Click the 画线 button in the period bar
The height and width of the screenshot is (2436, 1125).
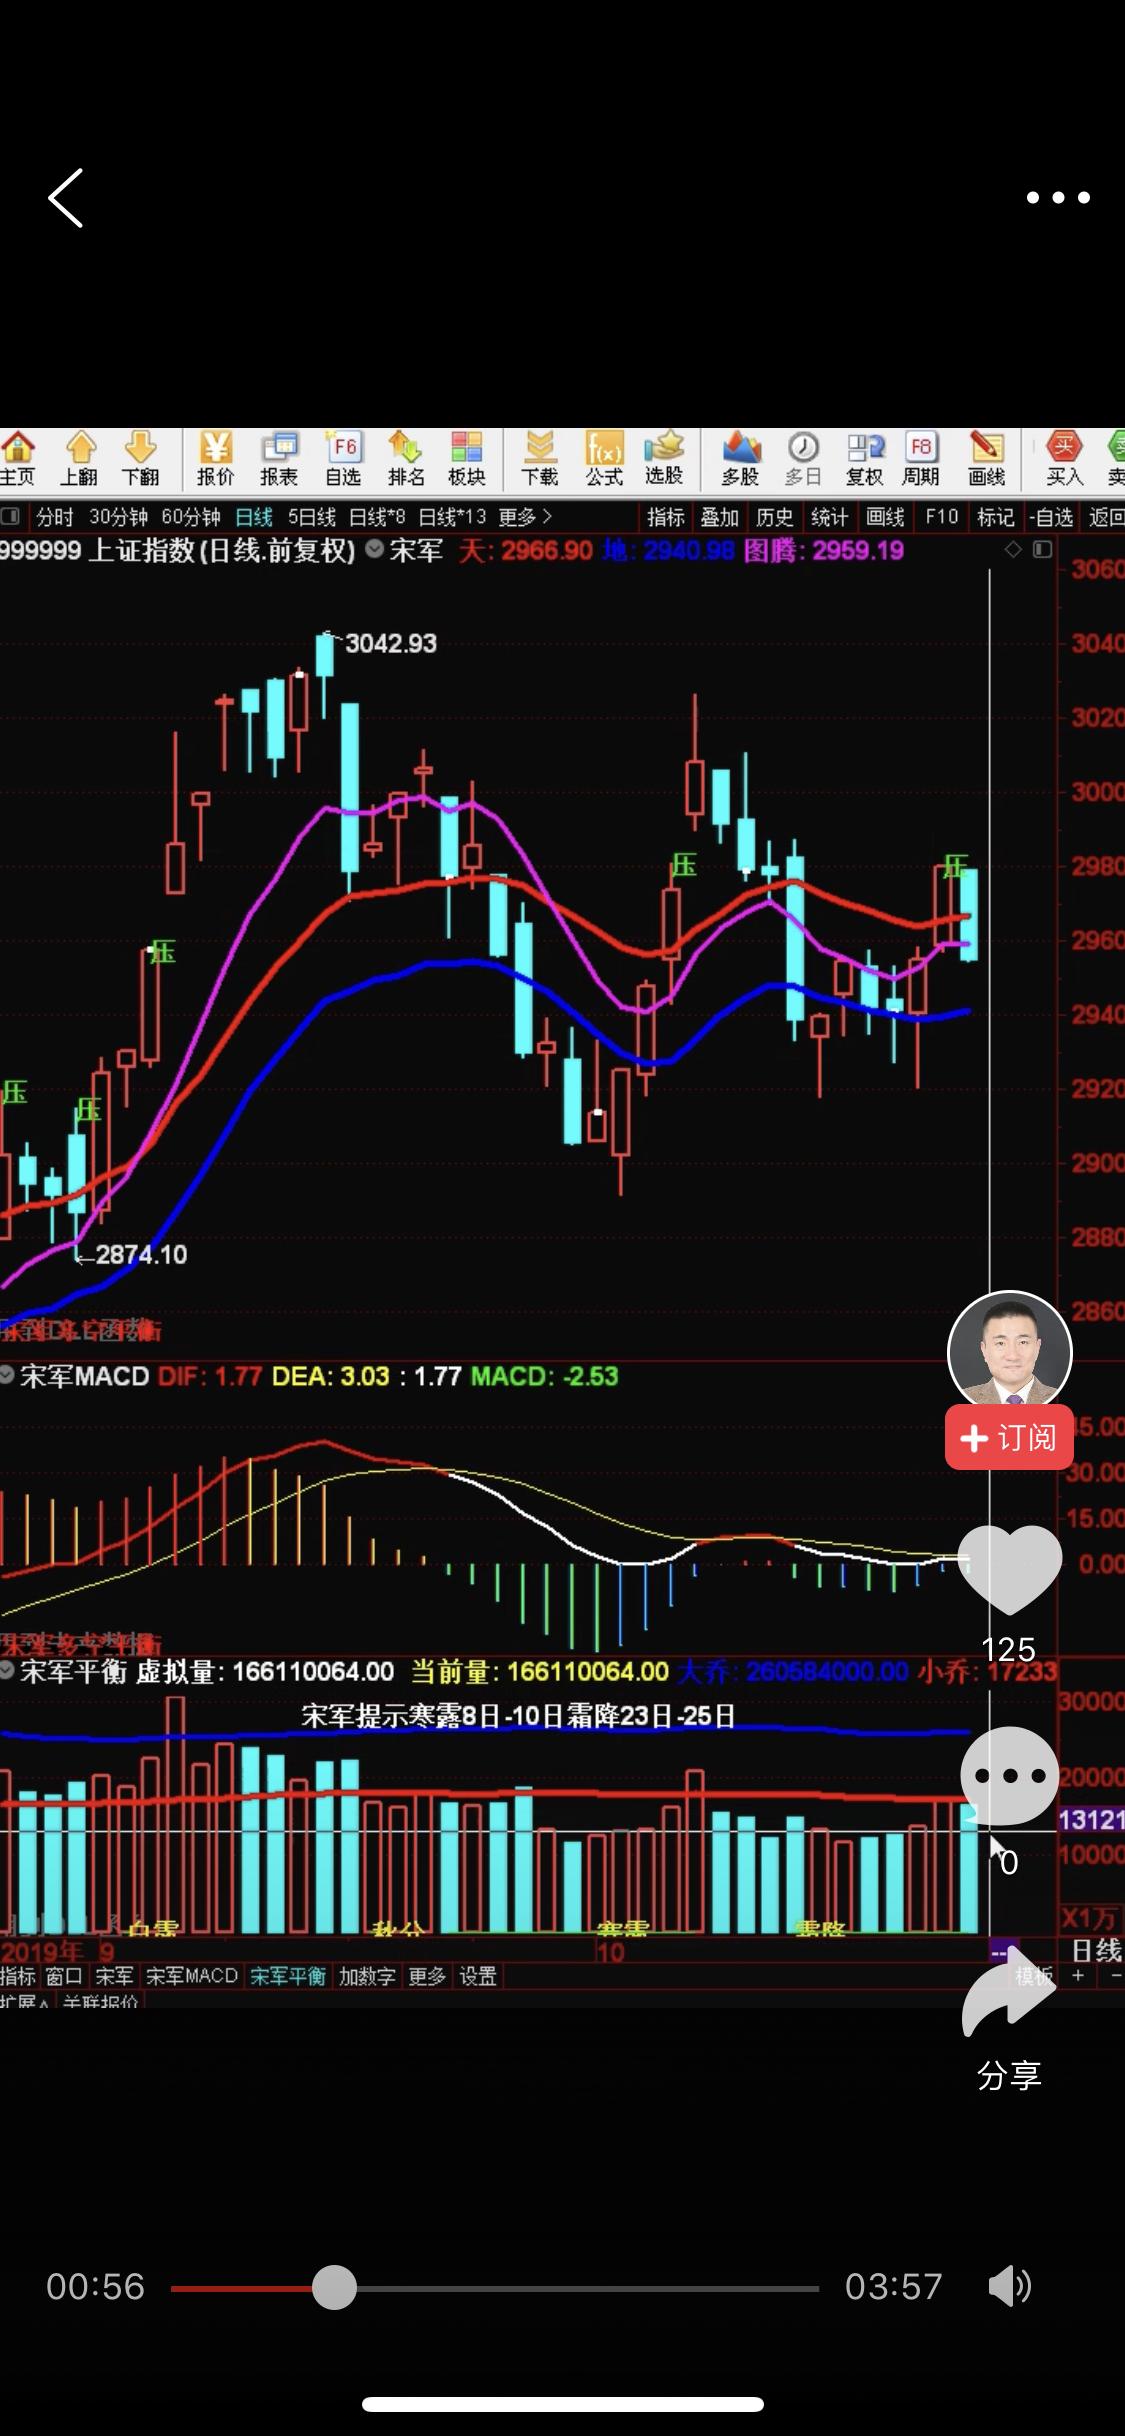885,517
